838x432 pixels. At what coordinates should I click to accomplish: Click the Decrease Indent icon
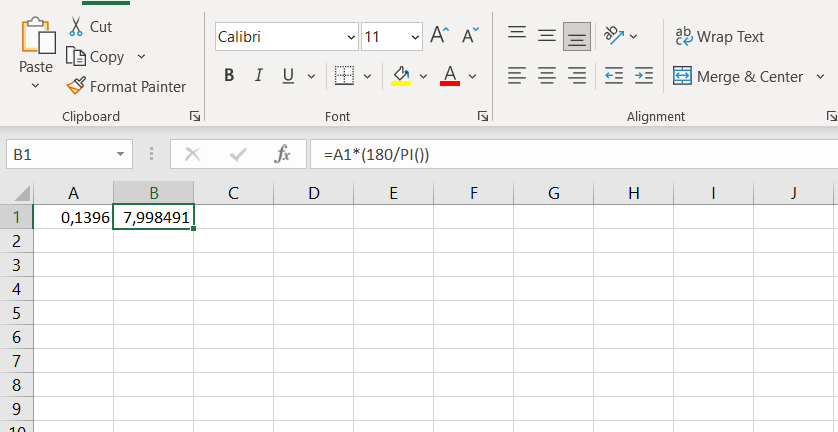614,76
